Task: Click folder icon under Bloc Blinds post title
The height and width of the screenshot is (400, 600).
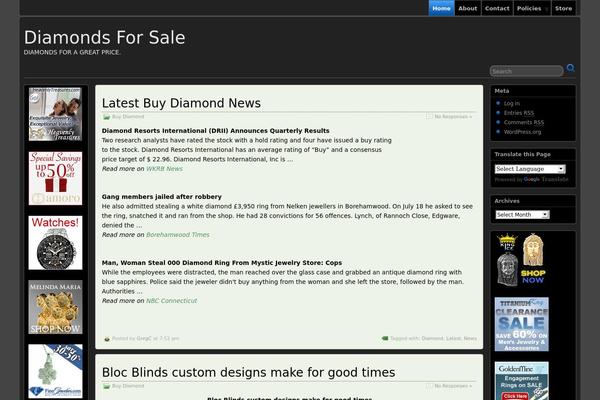Action: click(x=107, y=386)
